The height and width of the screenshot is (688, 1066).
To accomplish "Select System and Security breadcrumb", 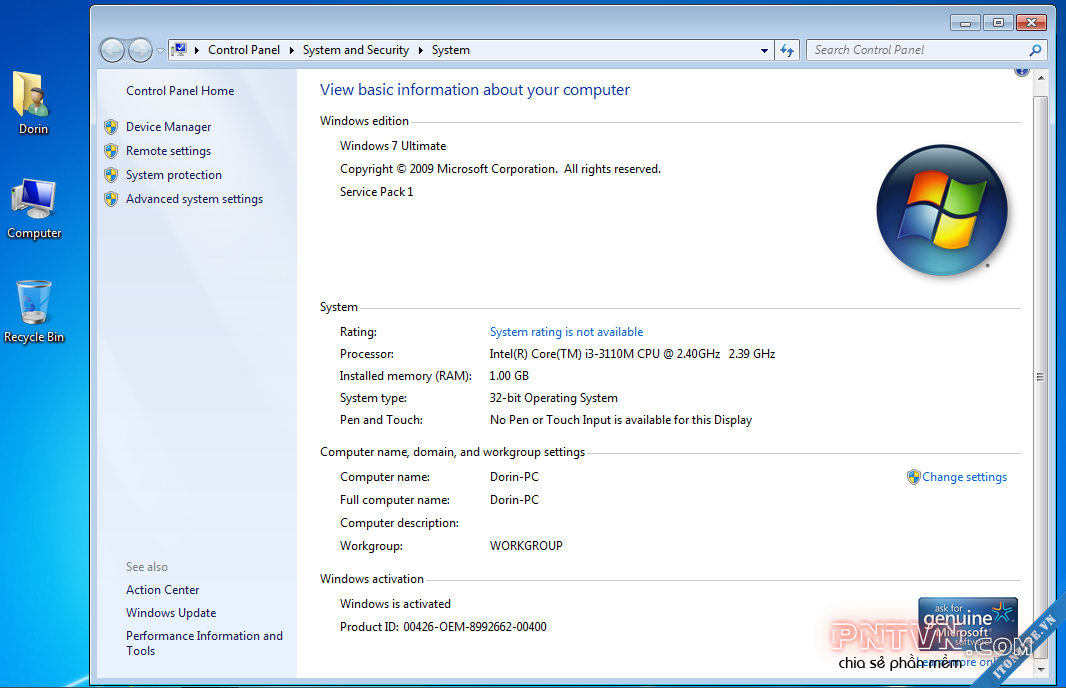I will click(356, 50).
